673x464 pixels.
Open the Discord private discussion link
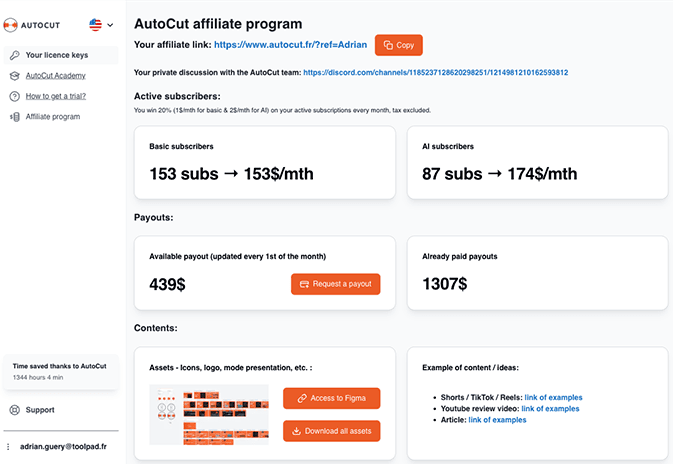pos(436,73)
